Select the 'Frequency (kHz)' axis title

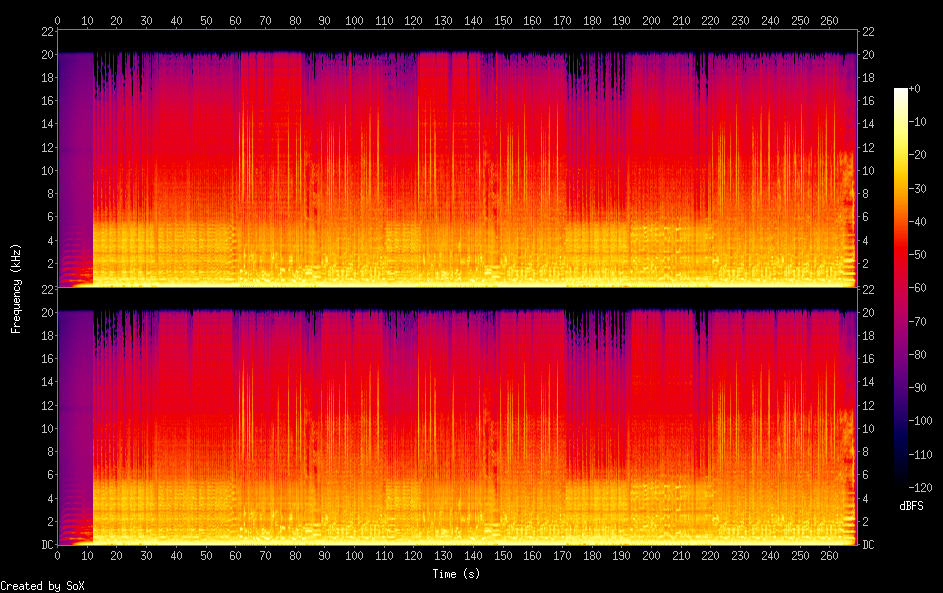point(16,289)
